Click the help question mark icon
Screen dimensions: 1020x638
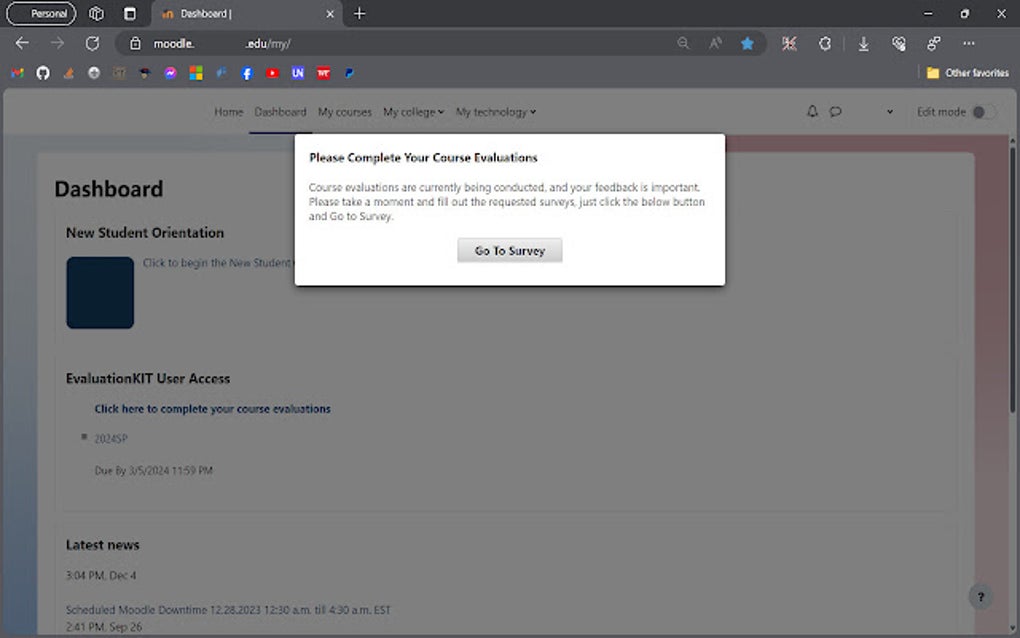(980, 596)
